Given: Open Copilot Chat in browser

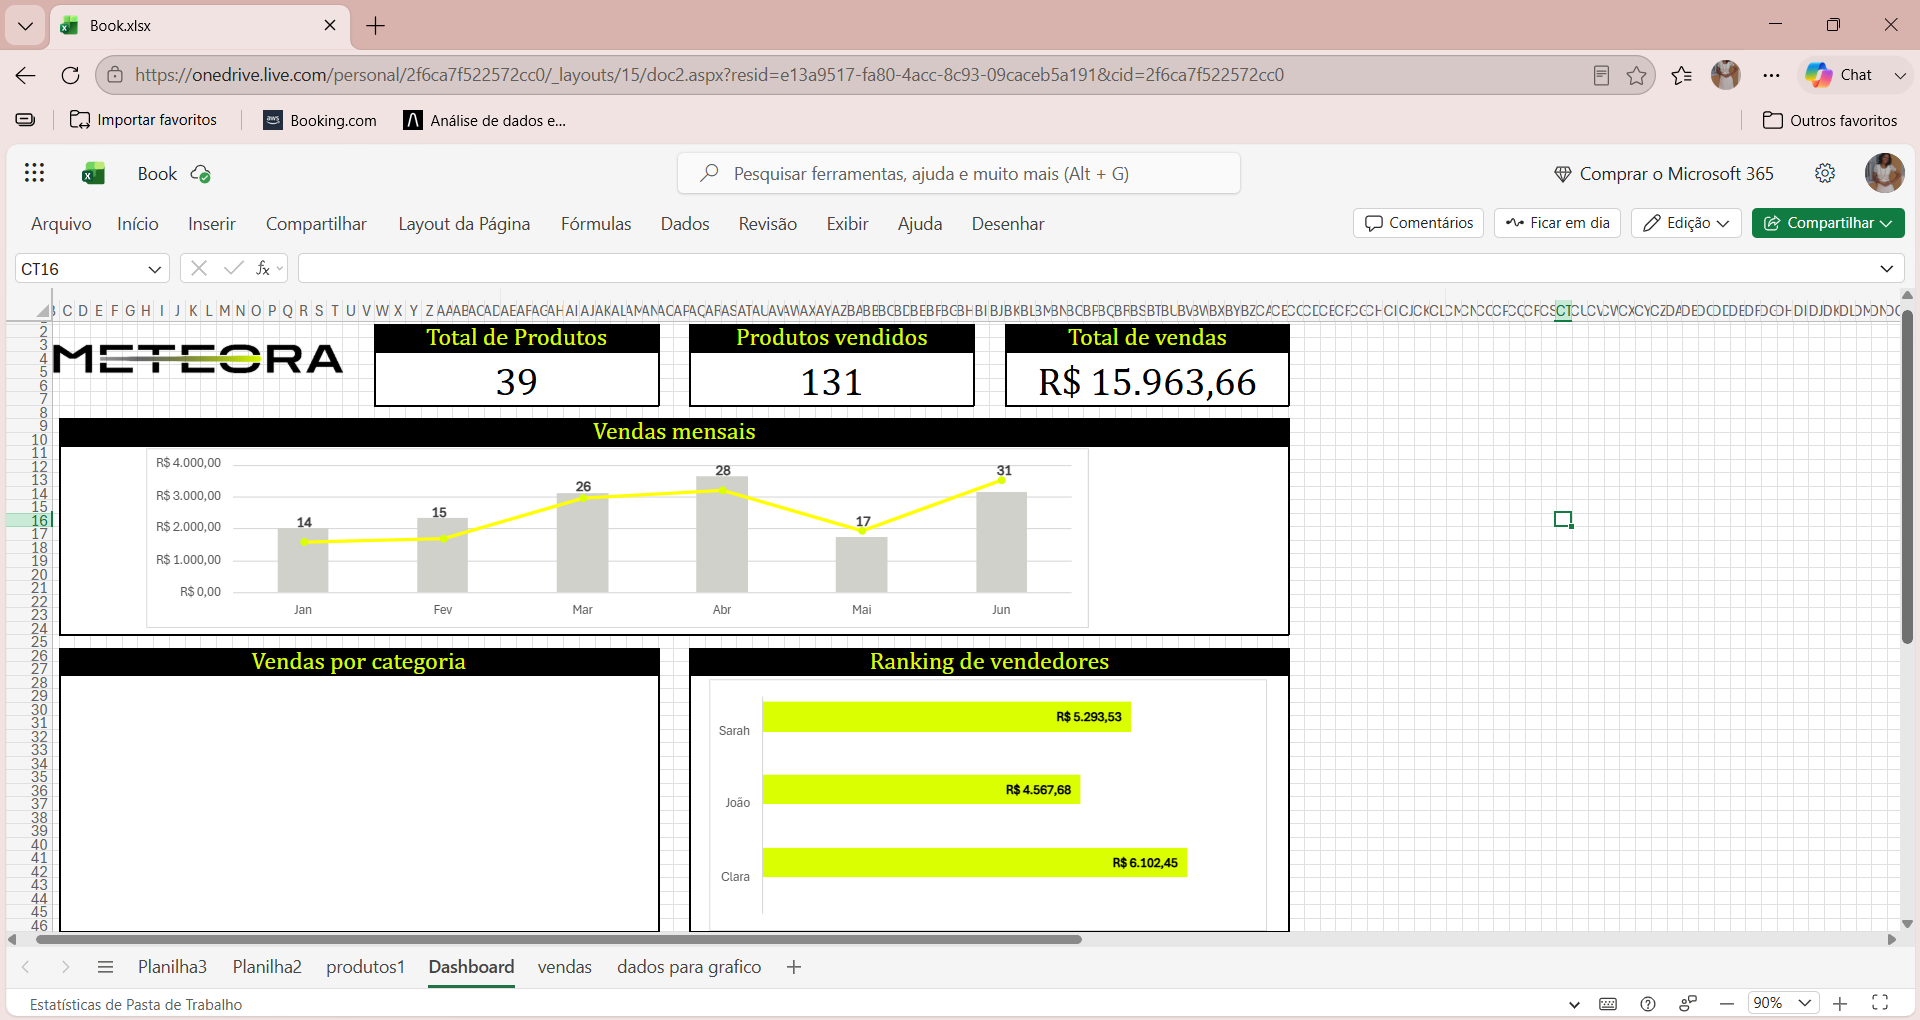Looking at the screenshot, I should coord(1838,75).
